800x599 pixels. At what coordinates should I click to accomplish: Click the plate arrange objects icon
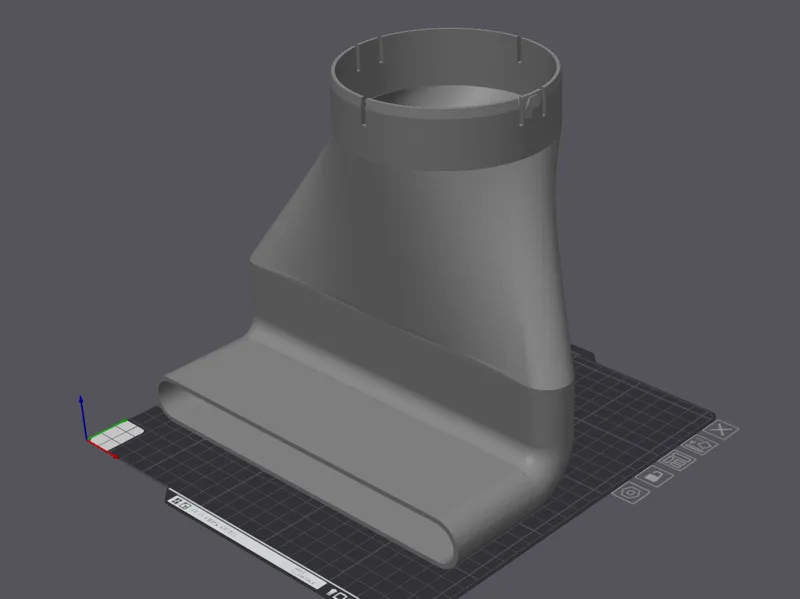(x=677, y=461)
